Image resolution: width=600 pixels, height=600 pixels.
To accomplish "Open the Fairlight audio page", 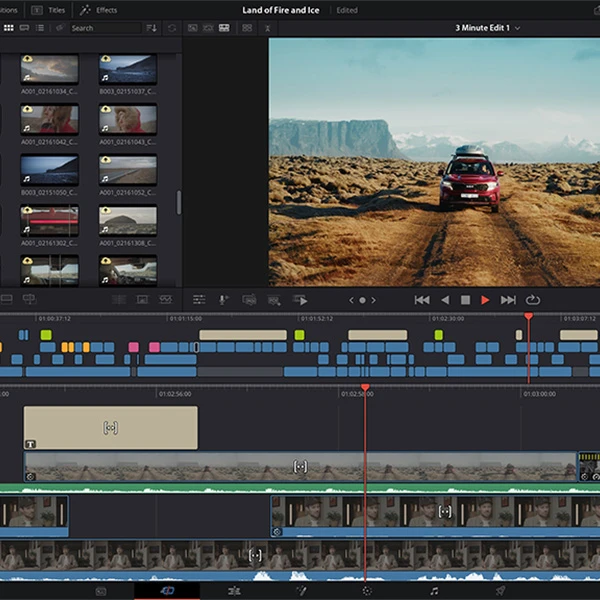I will click(434, 591).
